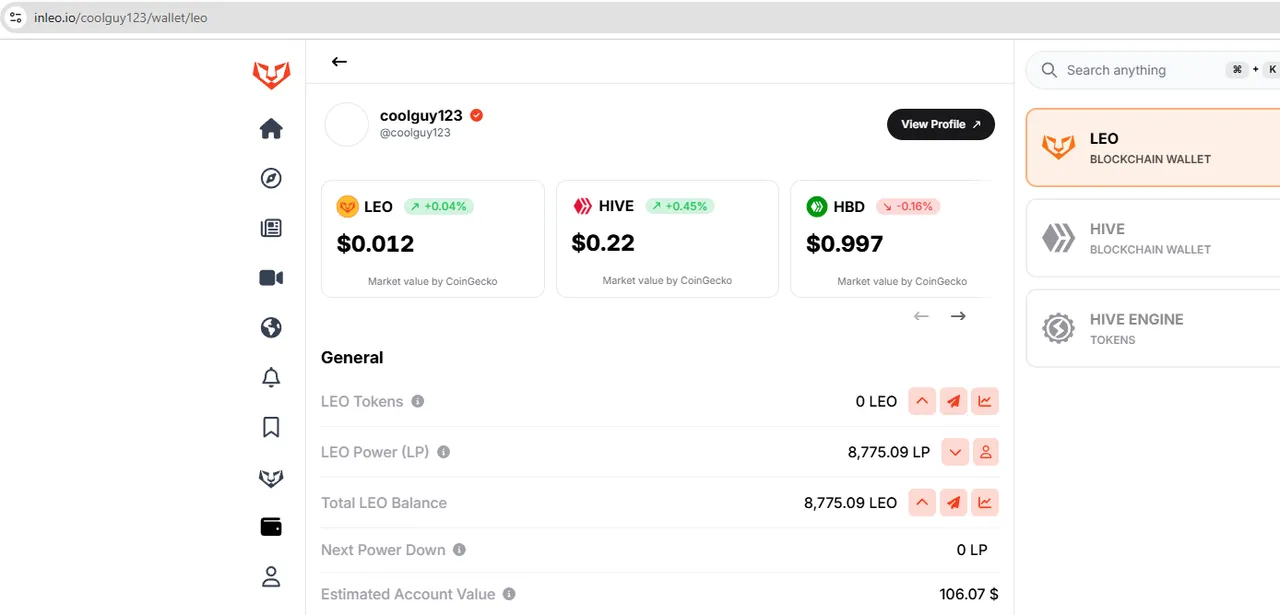Click the chart icon in the Total LEO Balance row
Image resolution: width=1280 pixels, height=615 pixels.
click(985, 503)
